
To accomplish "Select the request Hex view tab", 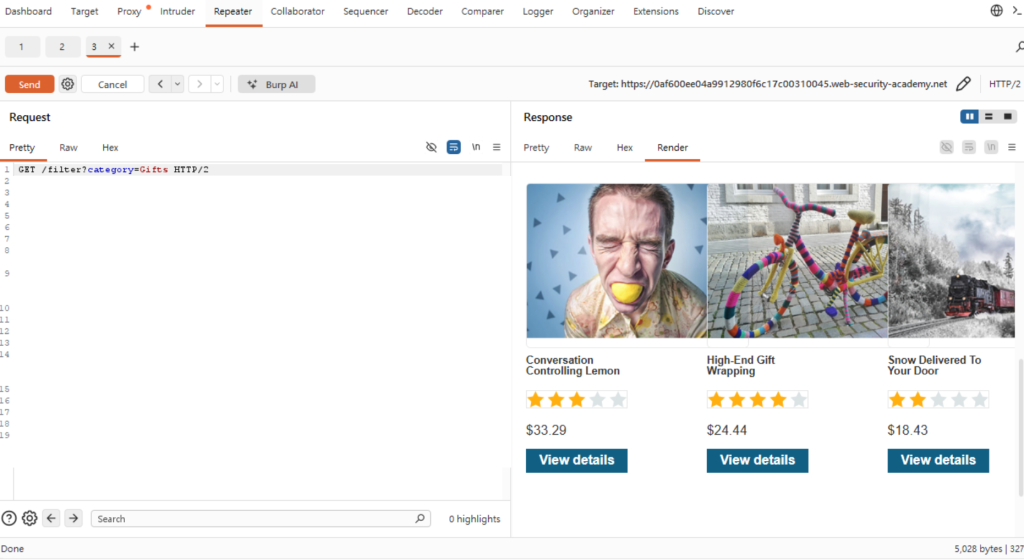I will point(110,148).
